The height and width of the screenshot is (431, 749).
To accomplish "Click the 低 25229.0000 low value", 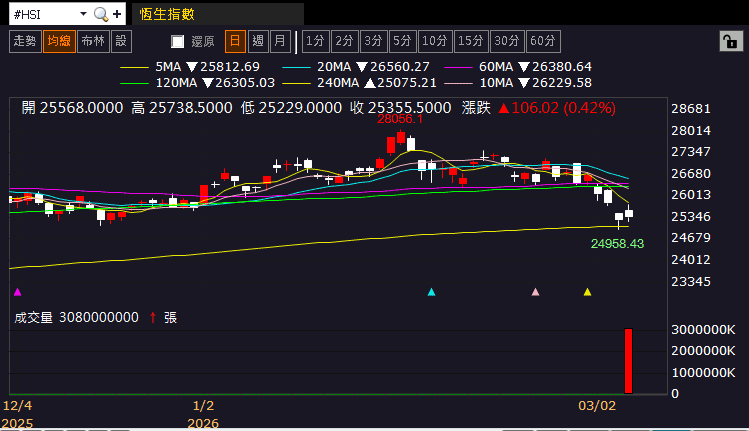I will click(291, 108).
